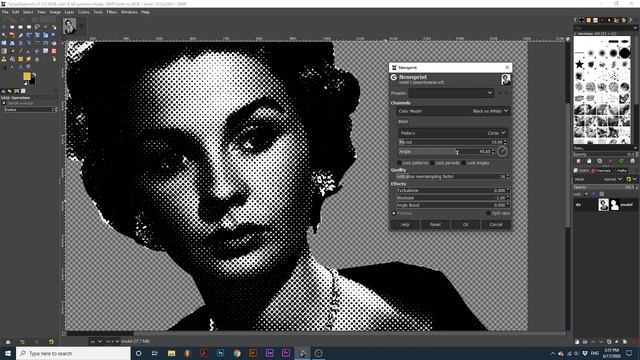Raise the layer in the stack
The image size is (640, 360).
[593, 342]
